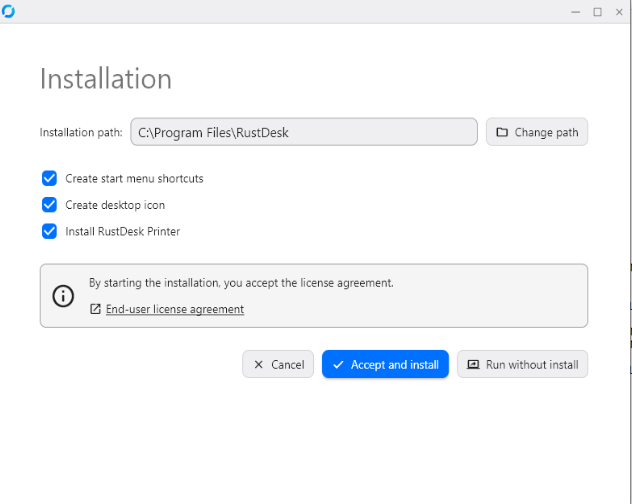
Task: Open the End-user license agreement link
Action: pos(175,309)
